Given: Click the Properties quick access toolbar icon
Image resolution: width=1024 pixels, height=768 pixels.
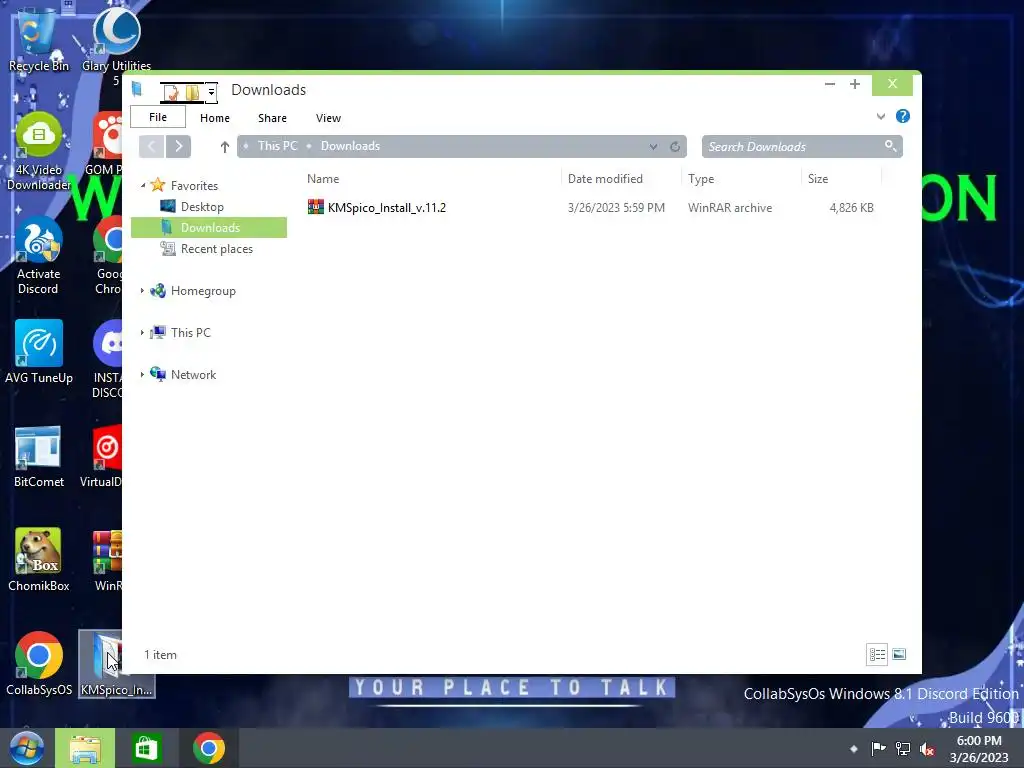Looking at the screenshot, I should coord(171,93).
